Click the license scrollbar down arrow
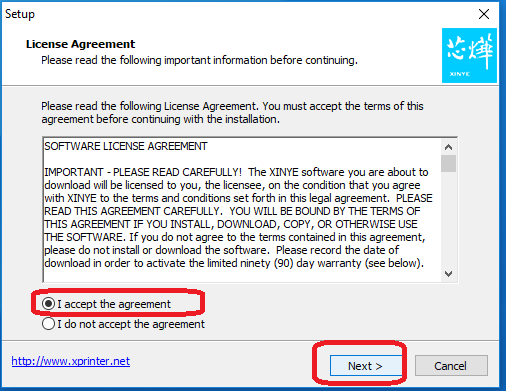This screenshot has height=391, width=506. 448,274
